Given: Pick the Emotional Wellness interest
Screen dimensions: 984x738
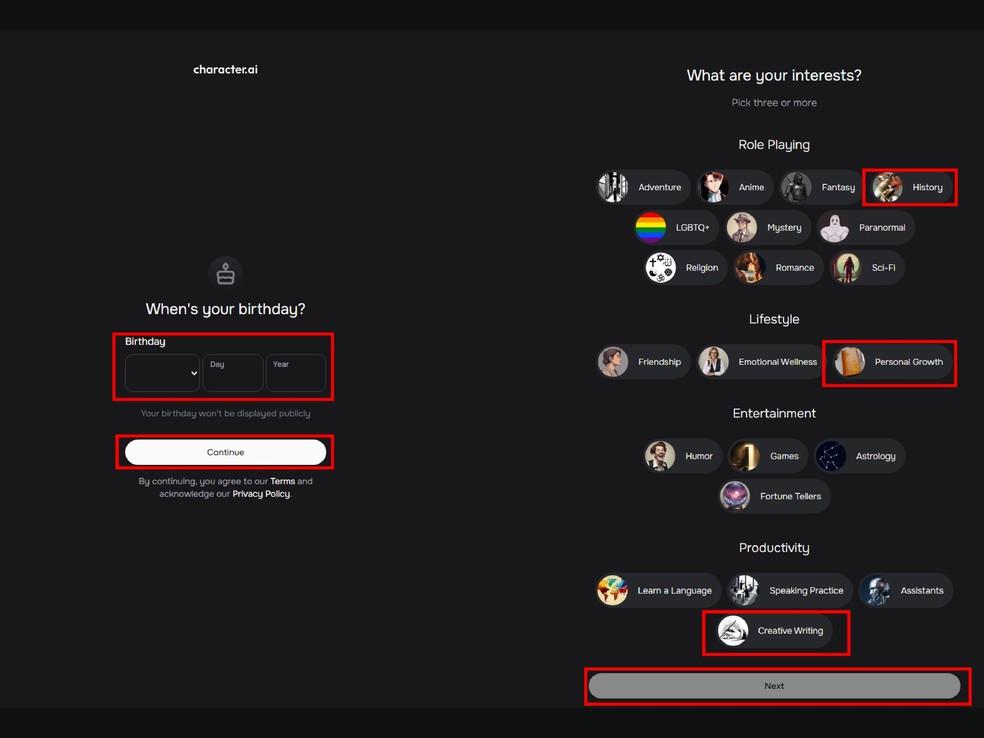Looking at the screenshot, I should [x=761, y=361].
